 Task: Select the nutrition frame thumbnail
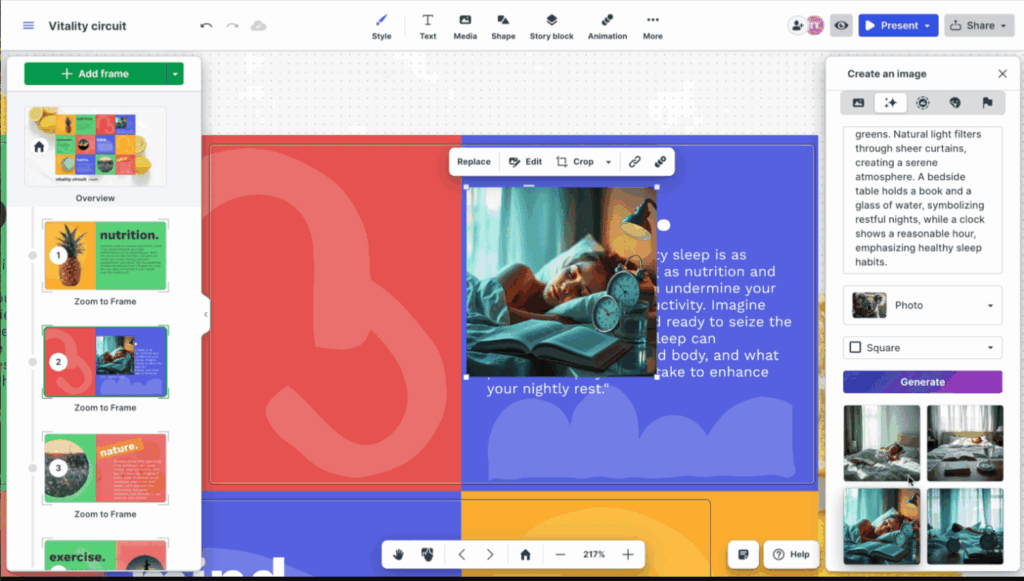(105, 256)
